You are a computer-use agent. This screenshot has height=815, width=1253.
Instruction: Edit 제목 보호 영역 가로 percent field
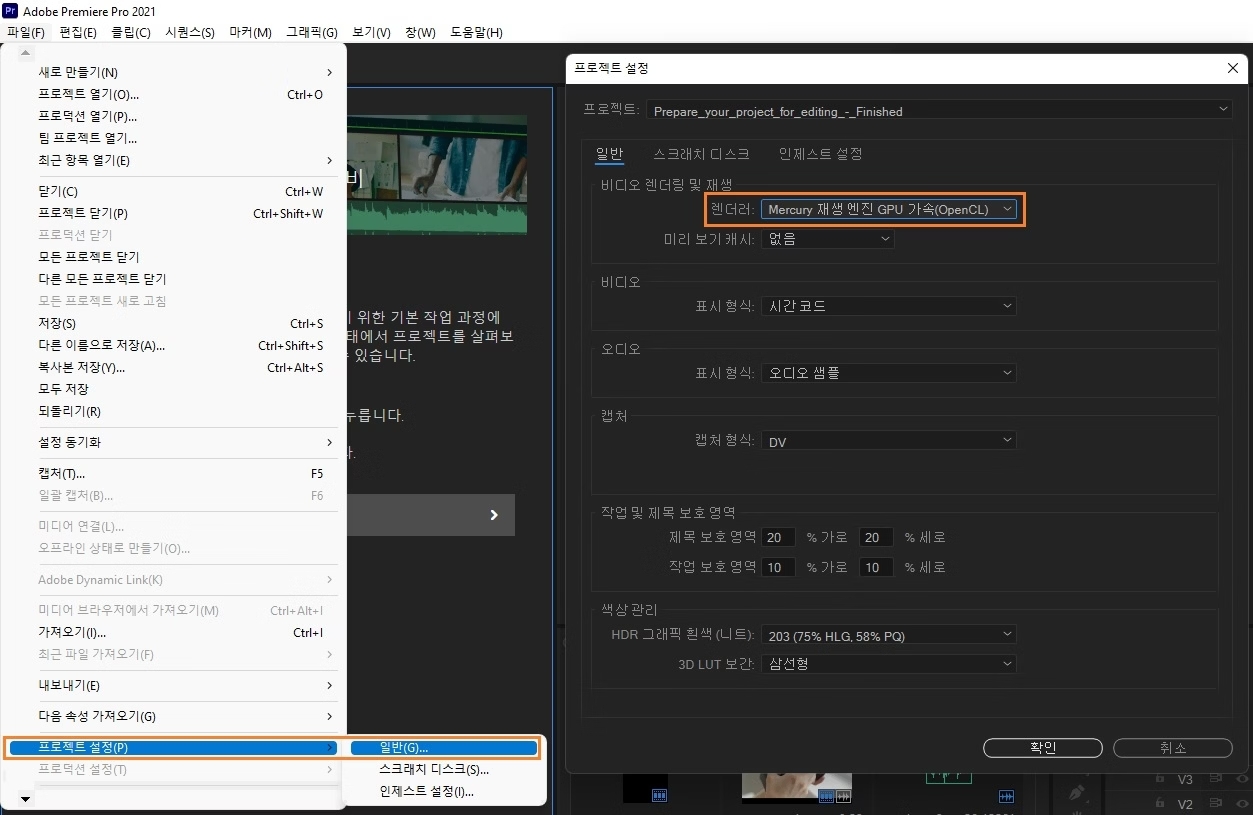pyautogui.click(x=778, y=537)
